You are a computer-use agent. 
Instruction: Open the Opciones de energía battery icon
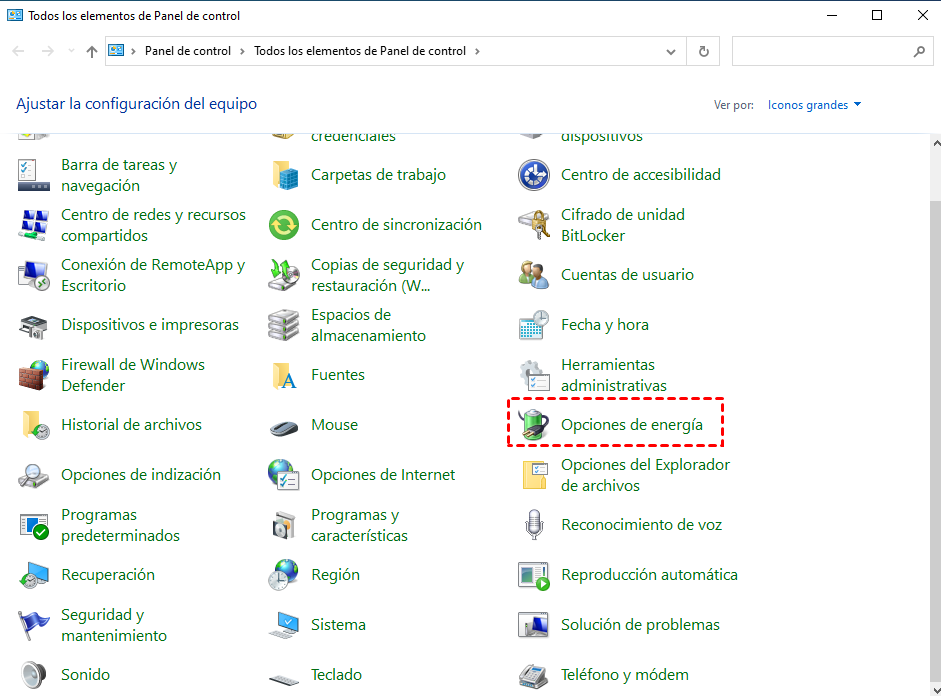[534, 425]
